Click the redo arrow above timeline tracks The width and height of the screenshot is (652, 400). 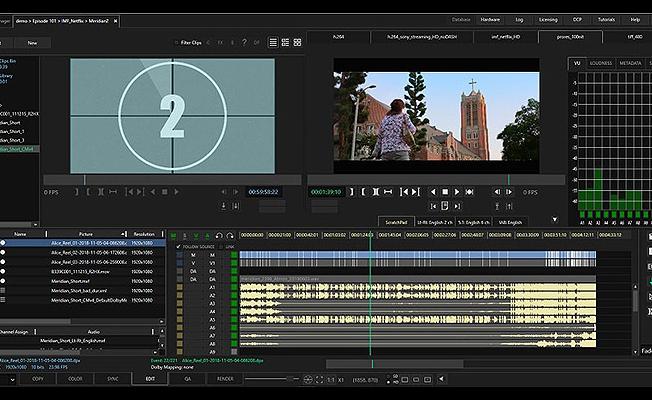(x=230, y=236)
